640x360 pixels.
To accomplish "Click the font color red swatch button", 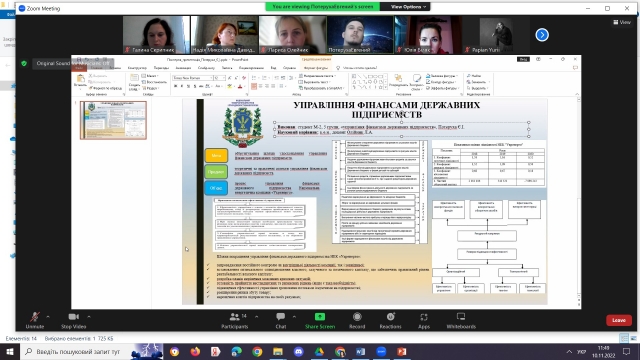I will pyautogui.click(x=240, y=86).
